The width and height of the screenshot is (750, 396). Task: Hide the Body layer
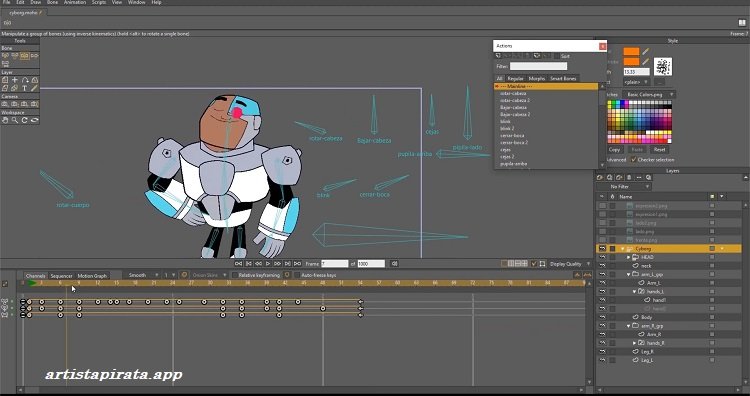click(x=602, y=317)
